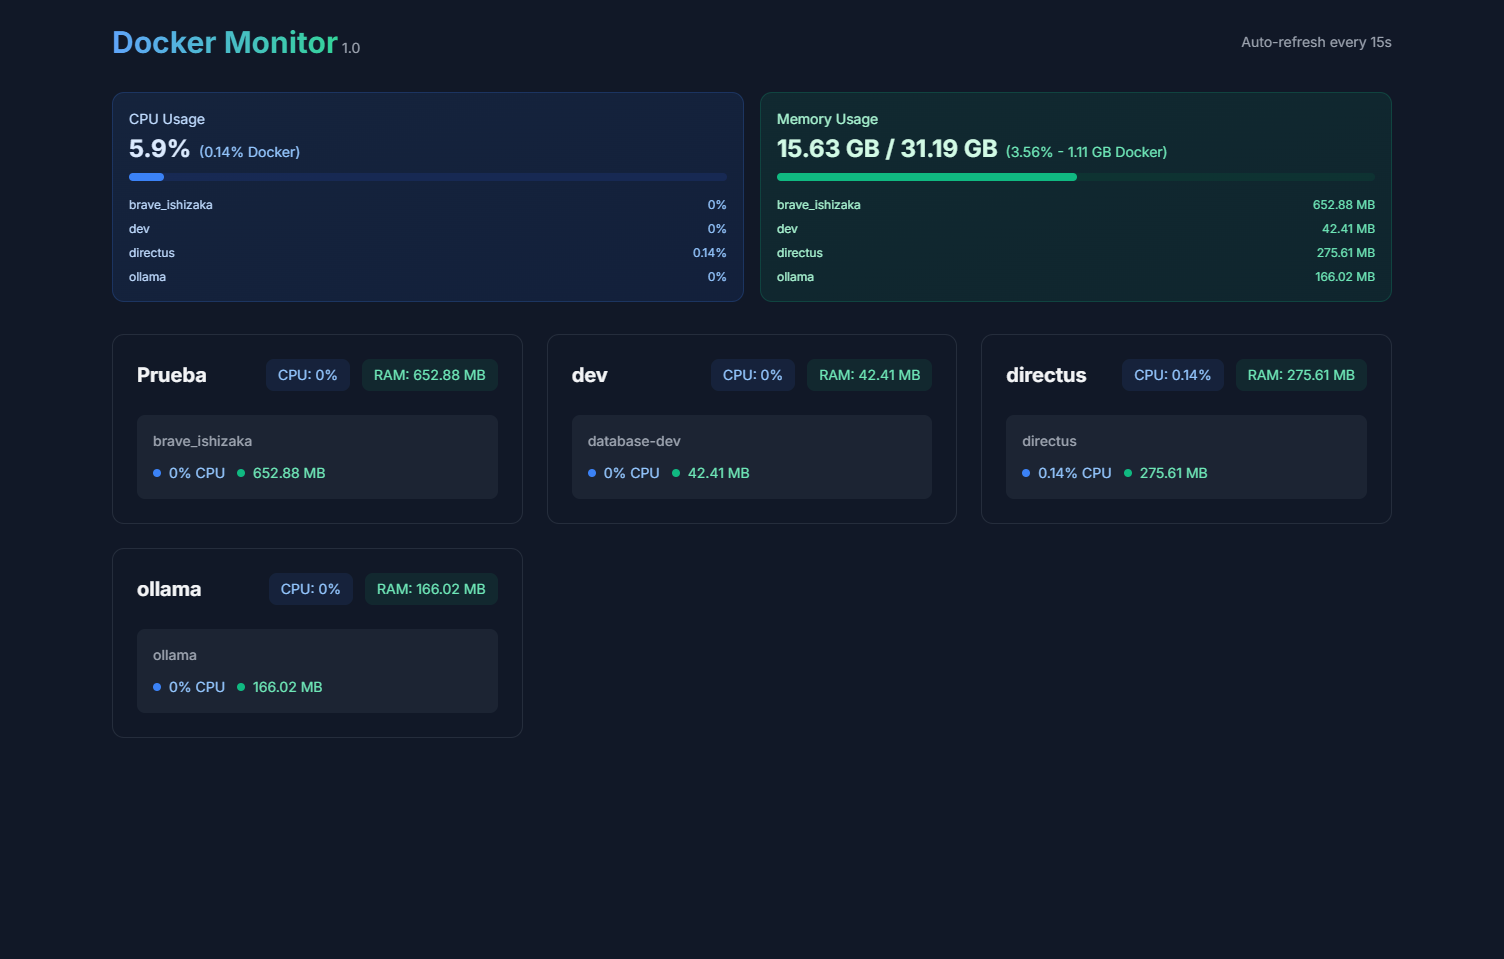
Task: Select brave_ishizaka row in CPU Usage list
Action: pos(428,205)
